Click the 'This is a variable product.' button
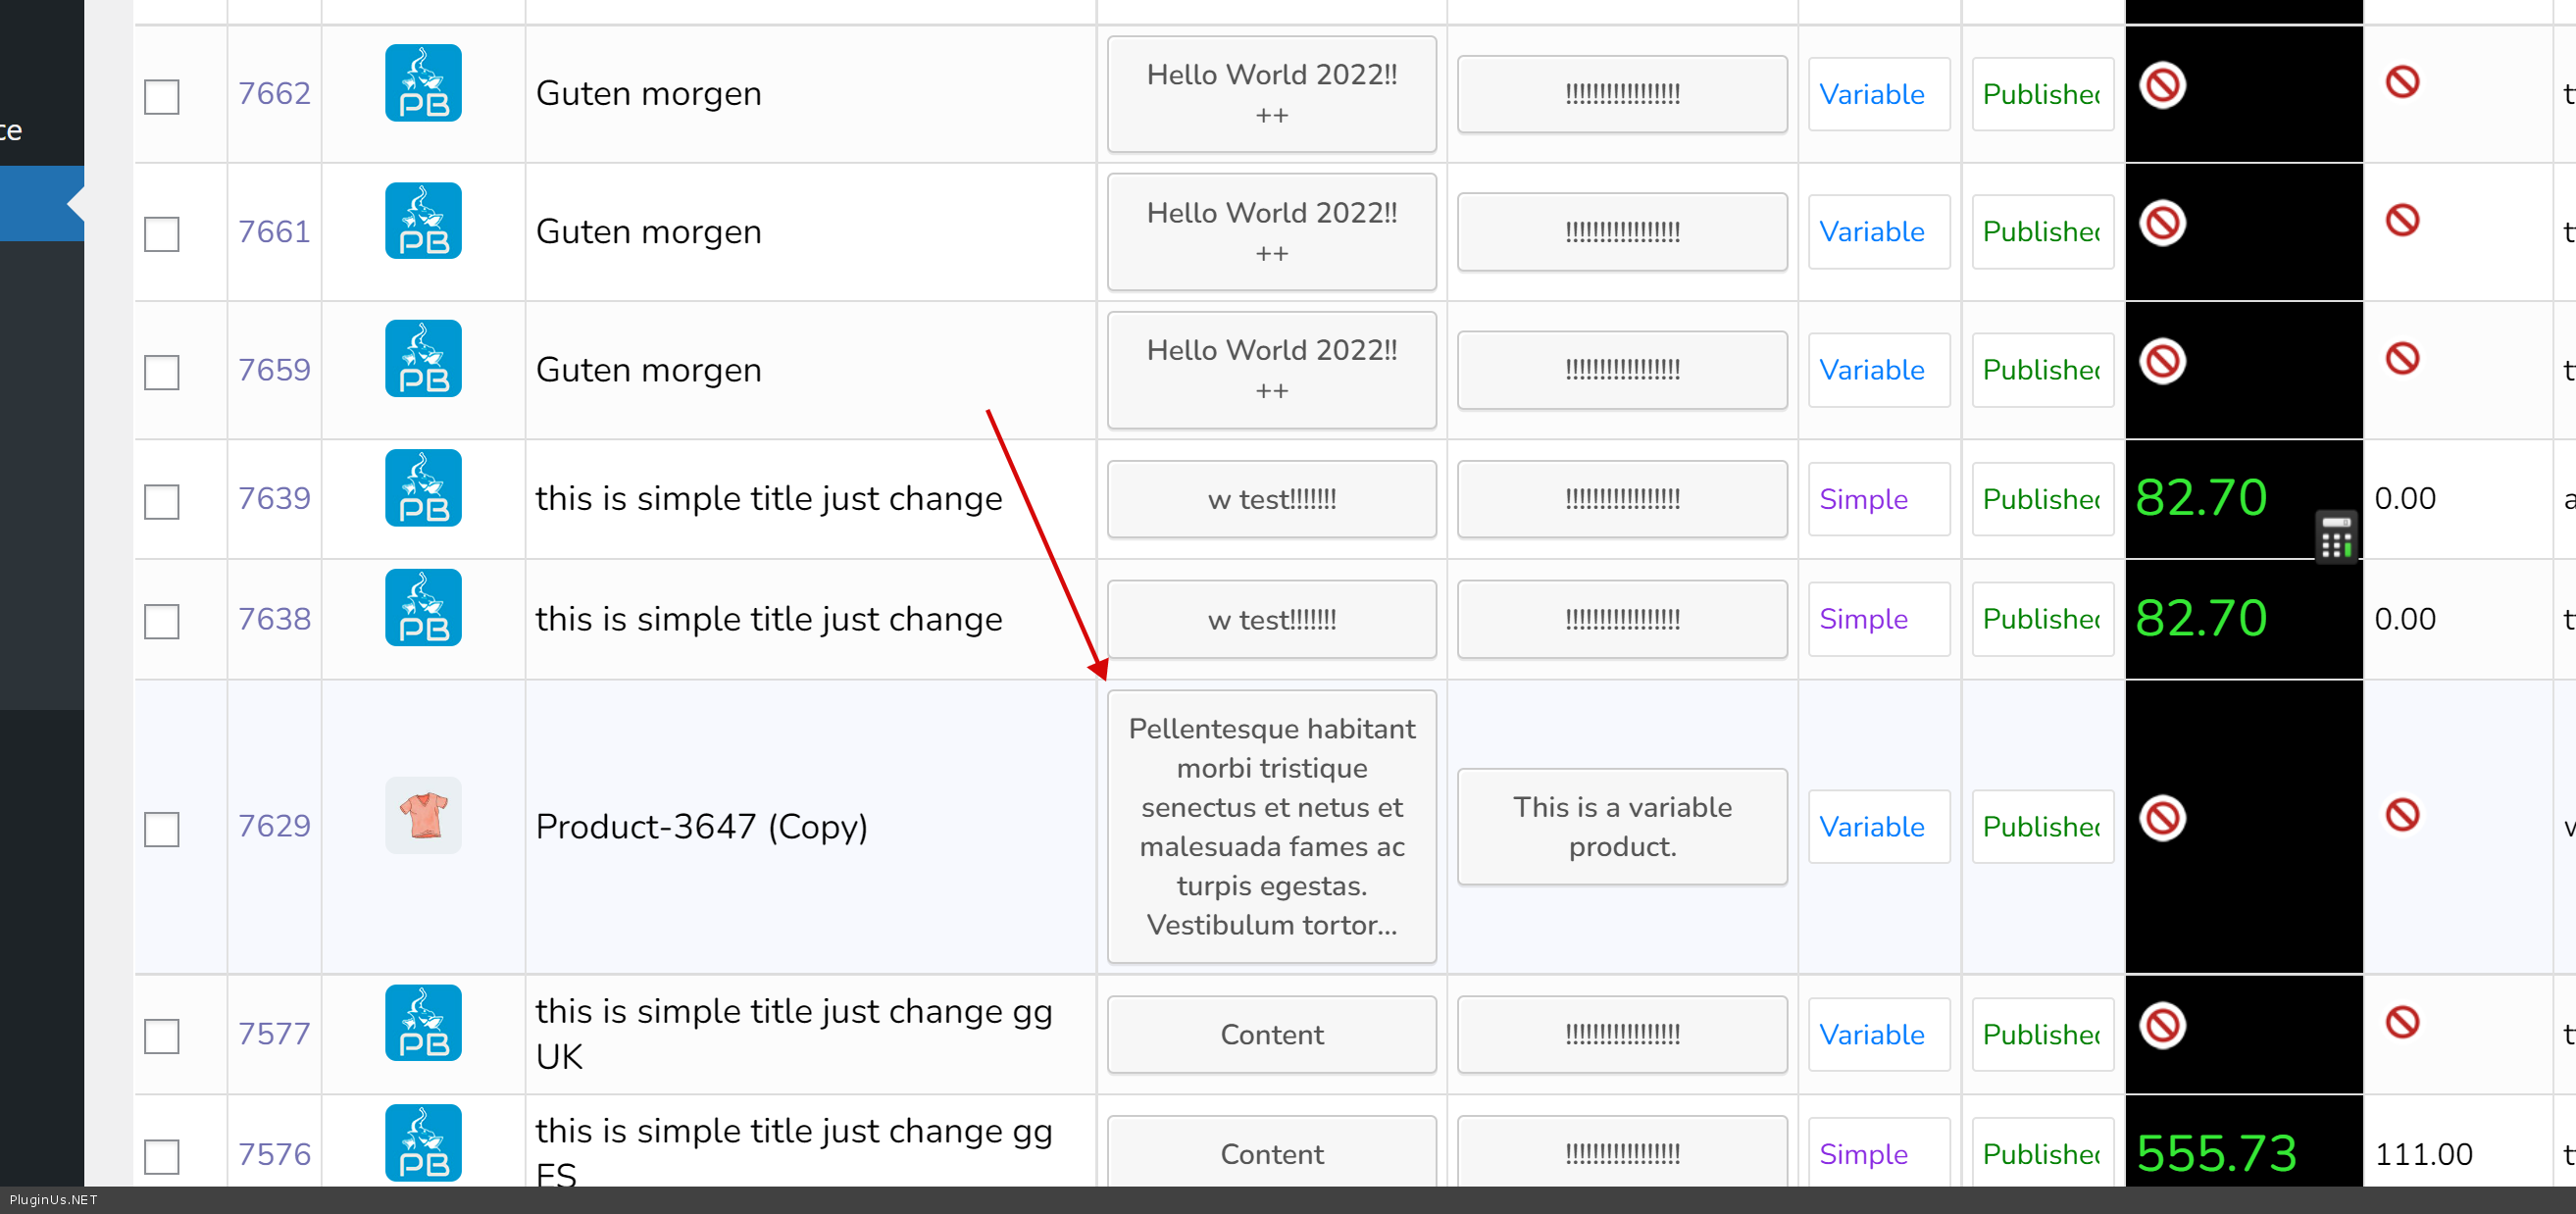 tap(1621, 826)
